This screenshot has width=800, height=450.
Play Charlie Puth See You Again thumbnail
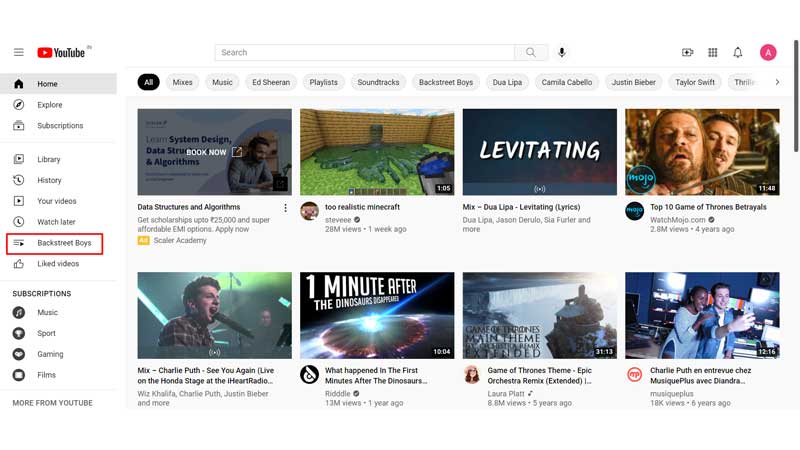pyautogui.click(x=214, y=315)
